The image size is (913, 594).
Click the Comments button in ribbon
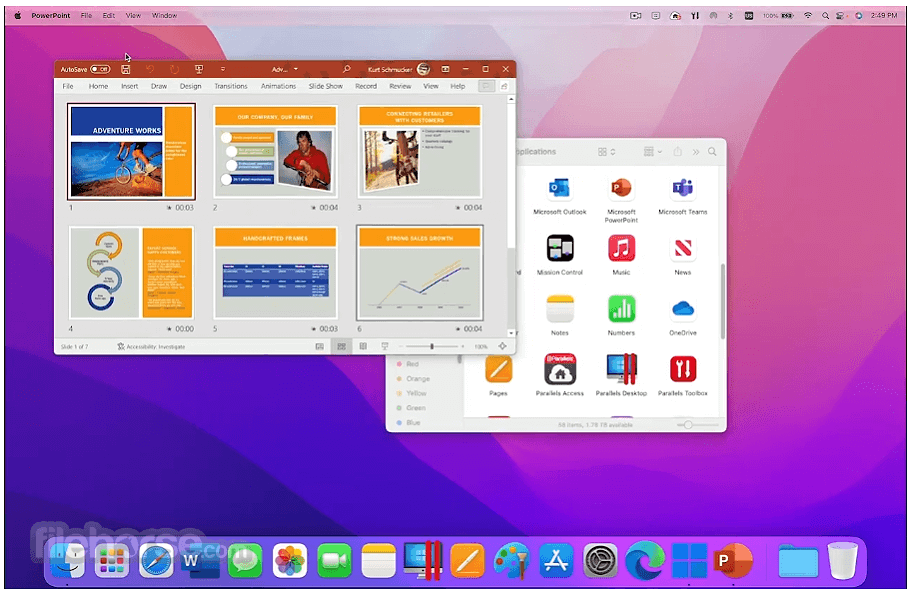(486, 86)
